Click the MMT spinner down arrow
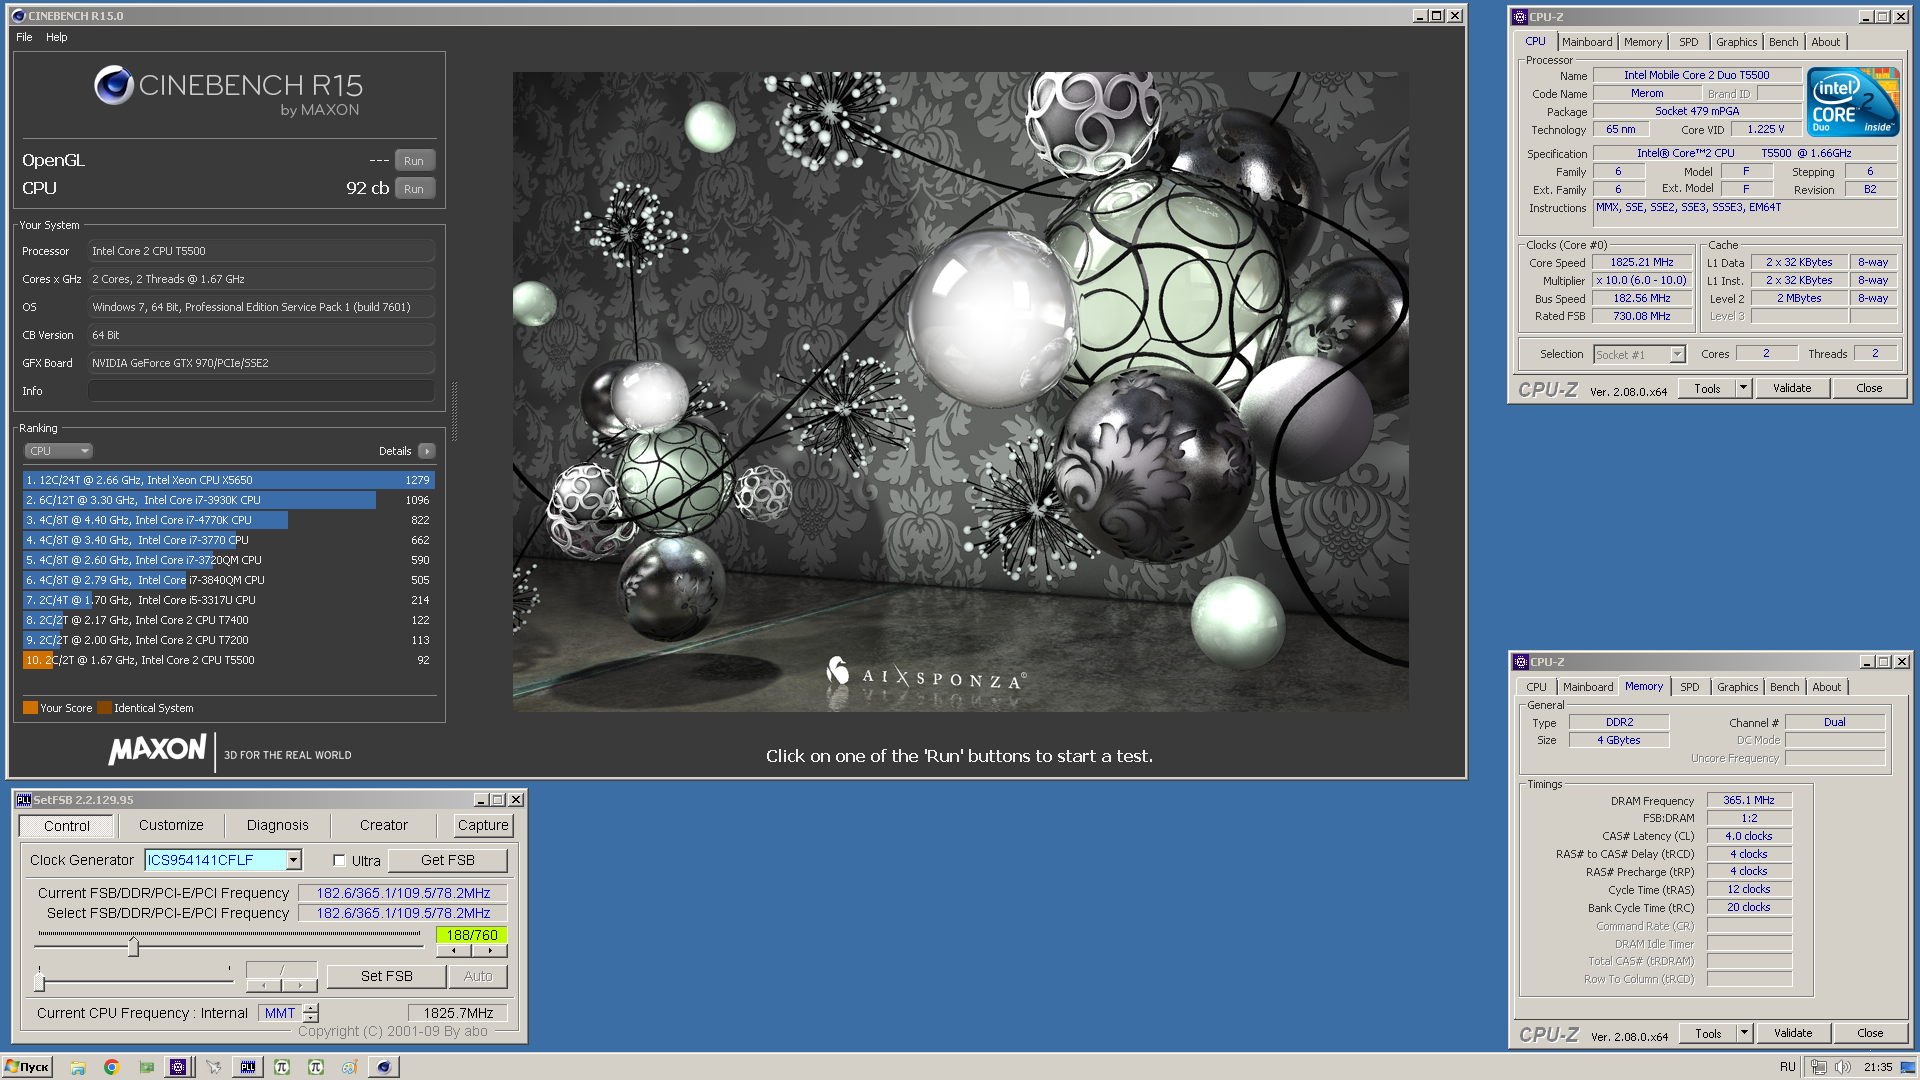The image size is (1920, 1080). 311,1018
